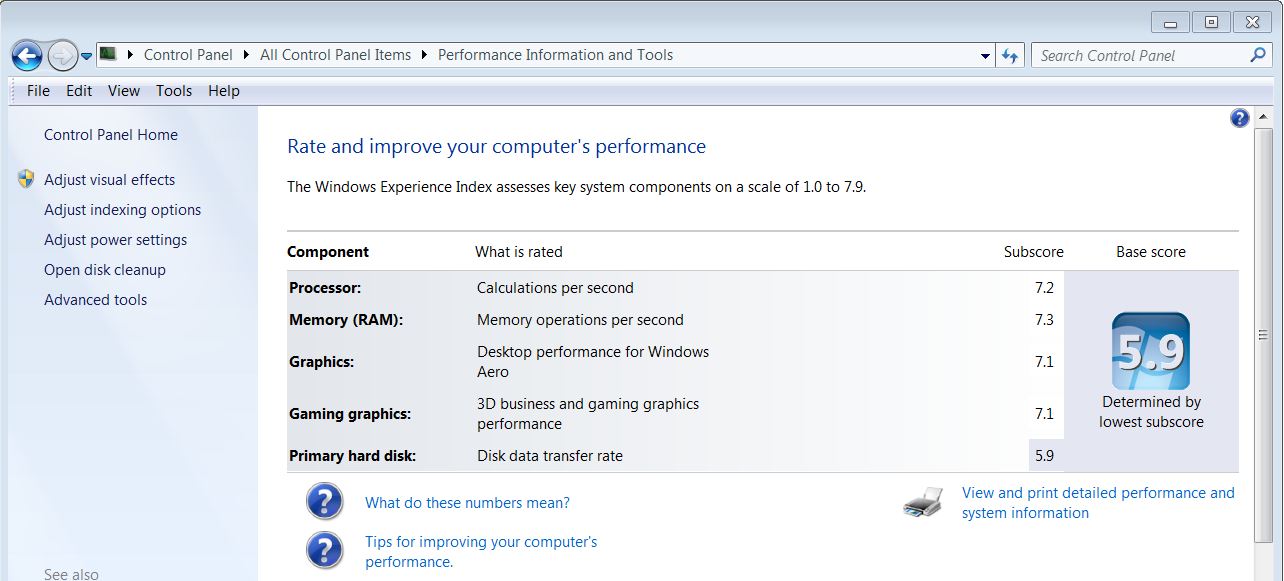The height and width of the screenshot is (581, 1284).
Task: Expand the root breadcrumb arrow before Control Panel
Action: click(x=131, y=55)
